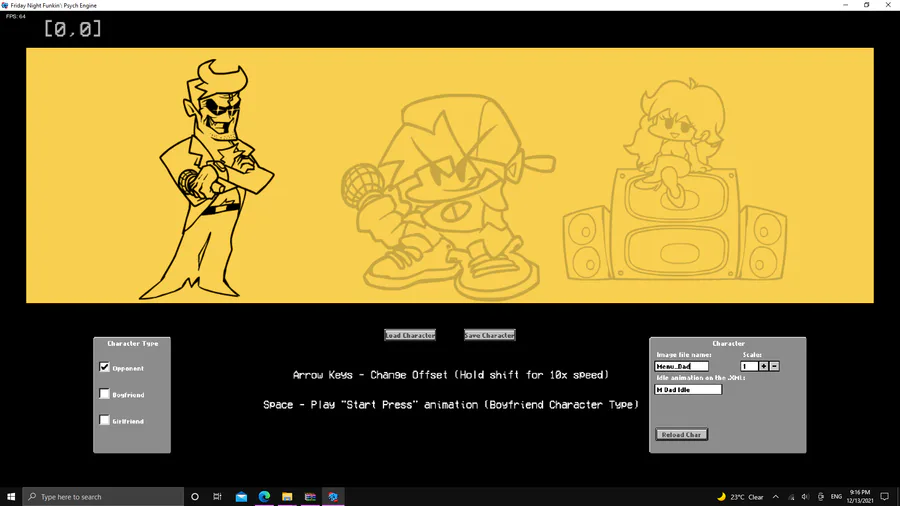Focus the Image file name field

[x=681, y=366]
